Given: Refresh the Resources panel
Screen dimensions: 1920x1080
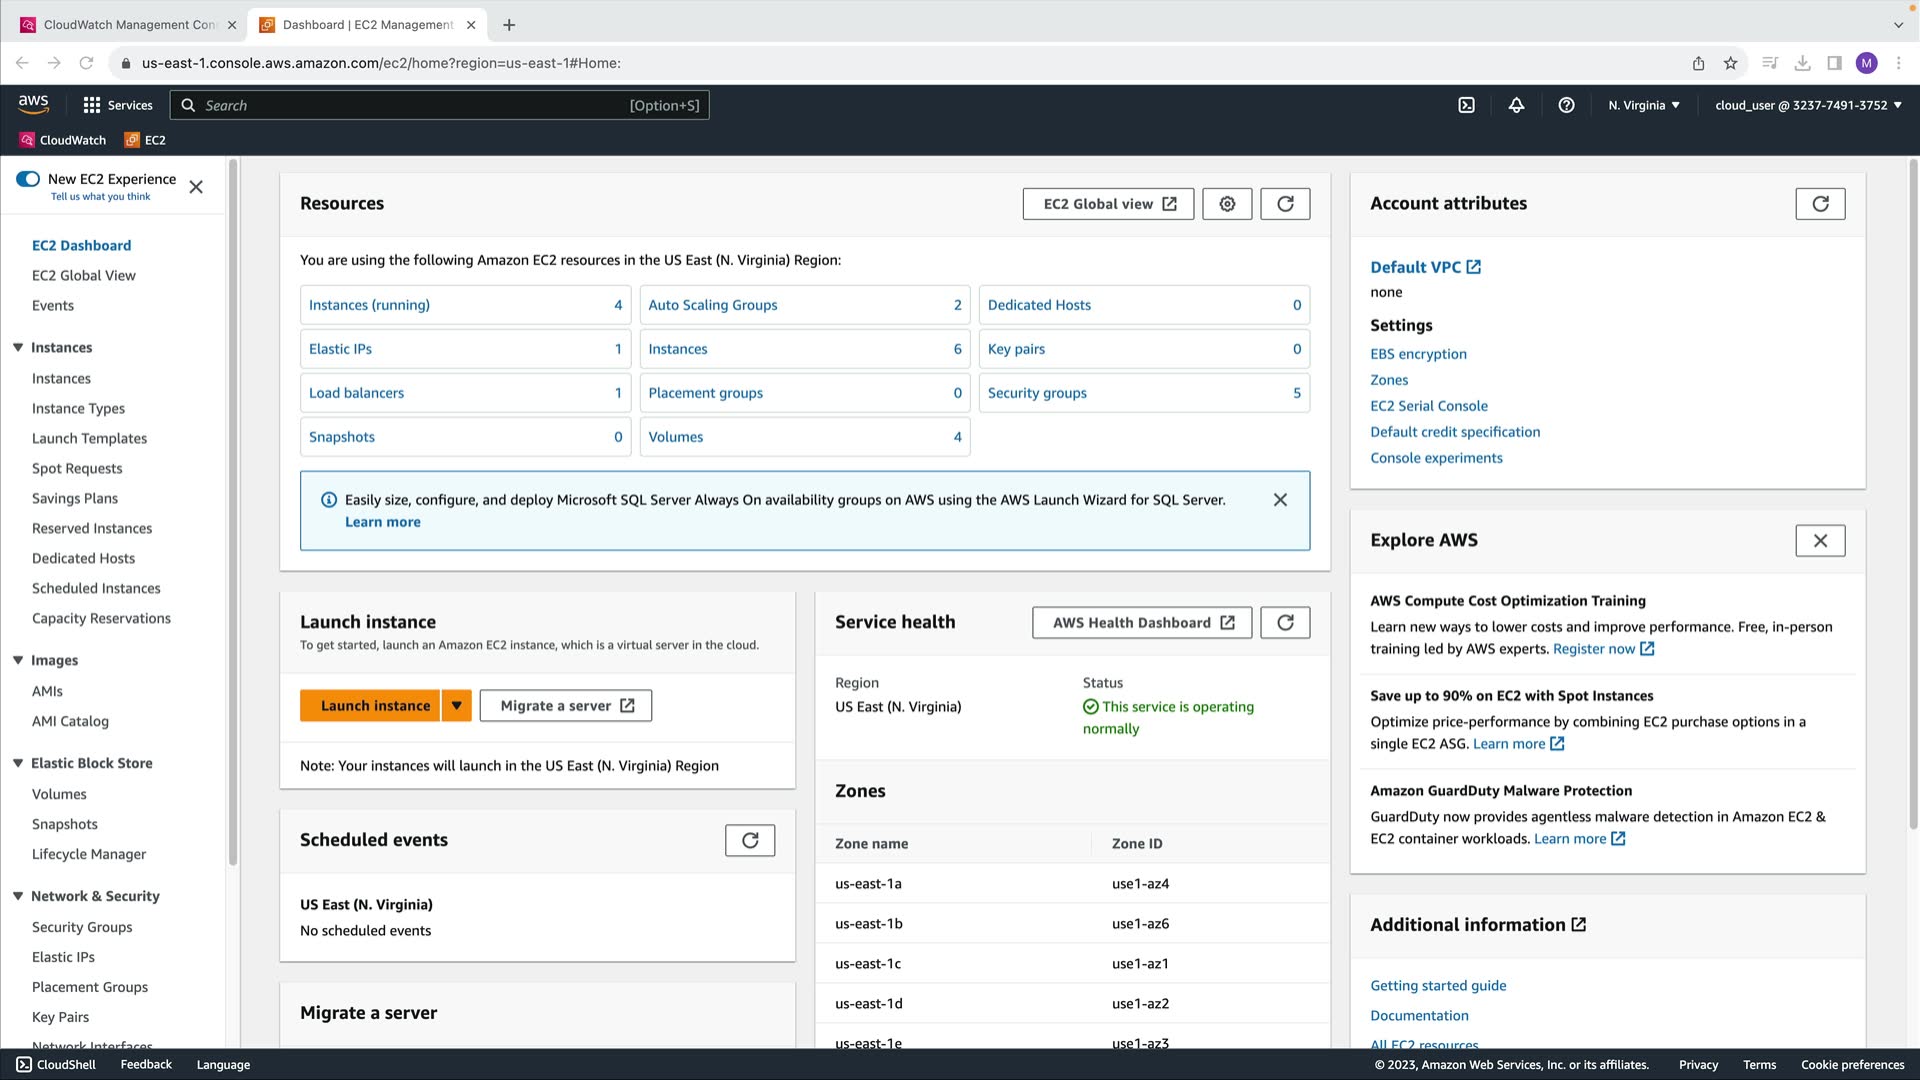Looking at the screenshot, I should pyautogui.click(x=1285, y=204).
